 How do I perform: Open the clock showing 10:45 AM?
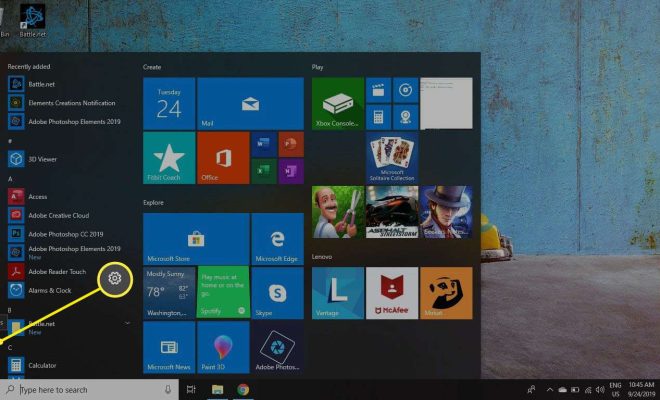click(x=642, y=390)
